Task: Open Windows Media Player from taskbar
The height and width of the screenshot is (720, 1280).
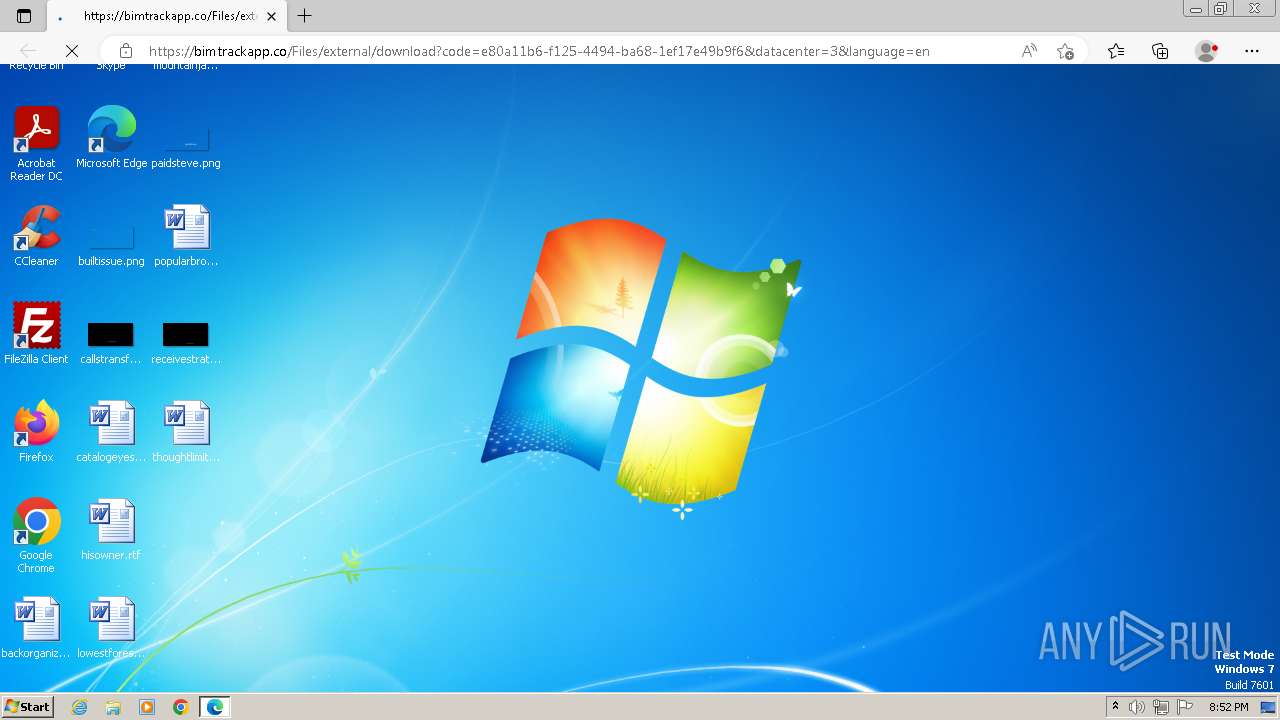Action: click(x=147, y=707)
